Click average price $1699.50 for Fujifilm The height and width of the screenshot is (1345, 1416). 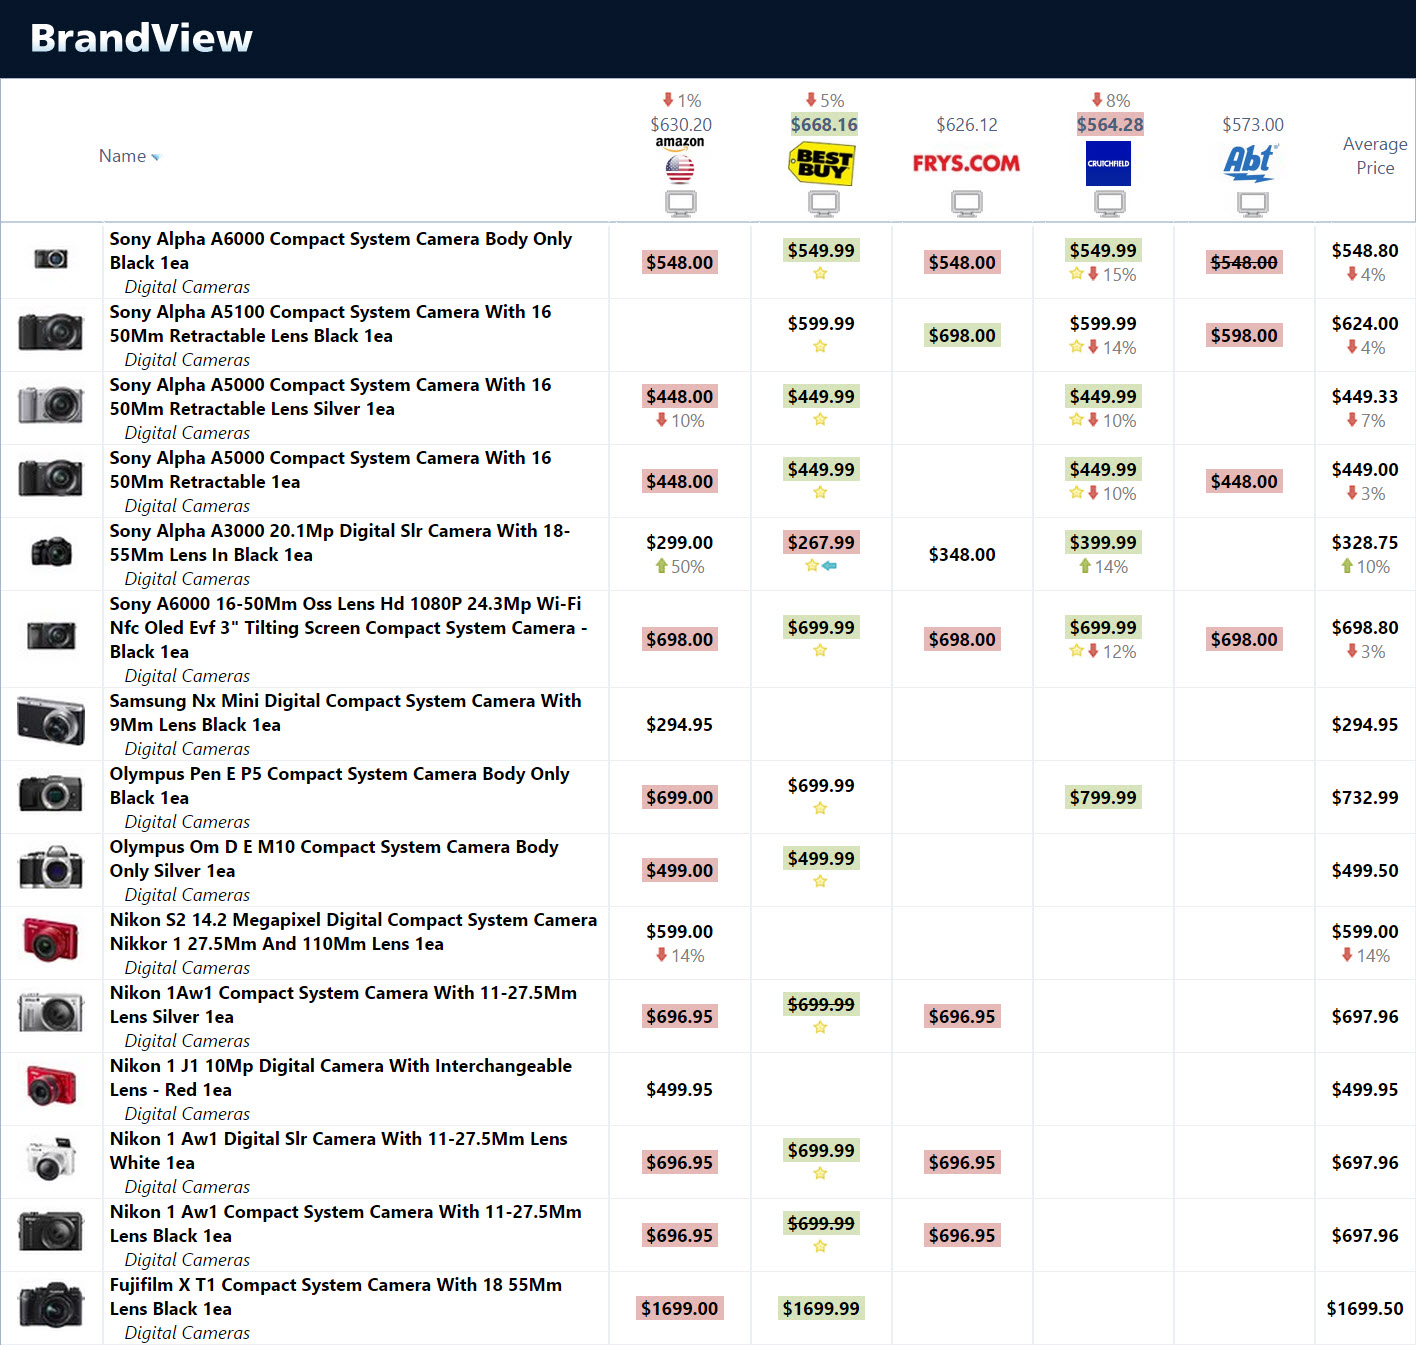1365,1308
